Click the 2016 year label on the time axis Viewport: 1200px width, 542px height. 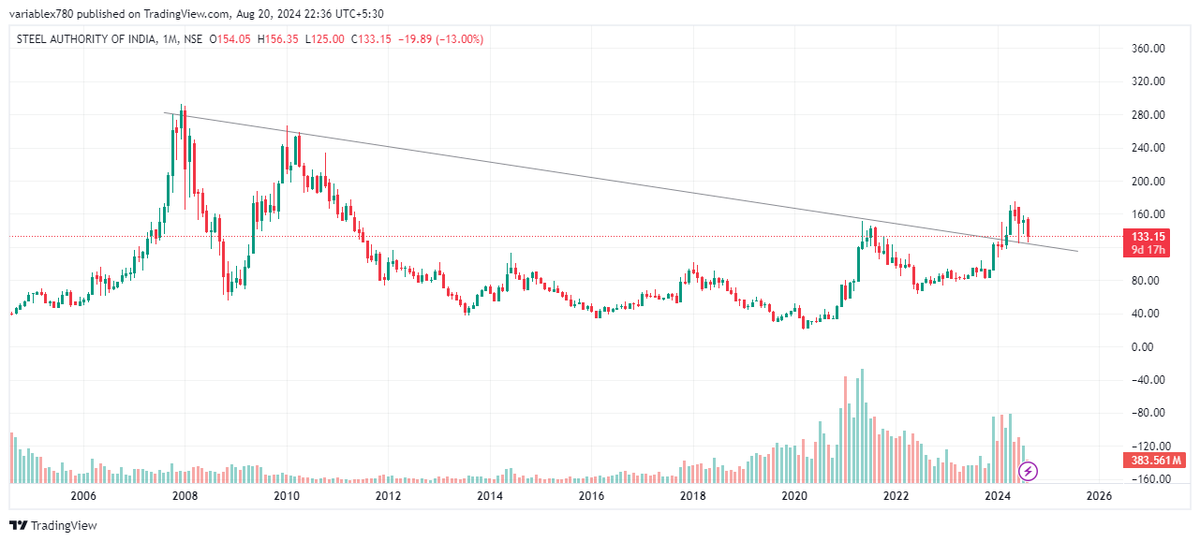point(591,496)
